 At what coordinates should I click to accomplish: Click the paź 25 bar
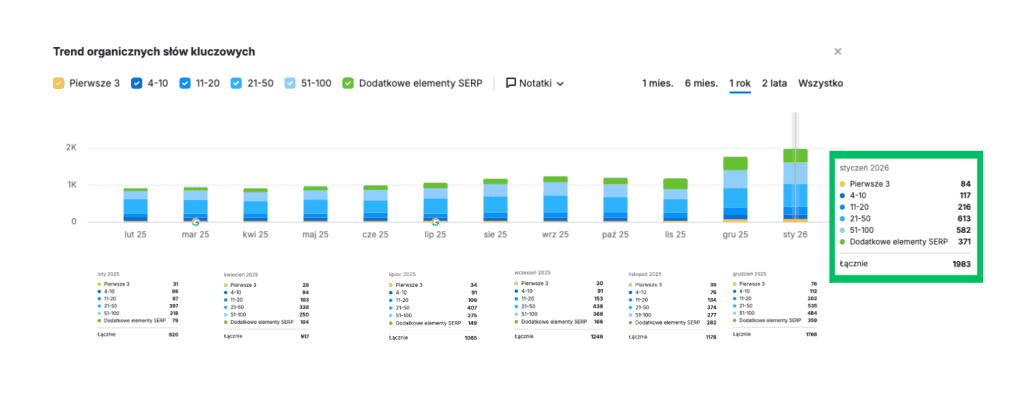pyautogui.click(x=616, y=200)
